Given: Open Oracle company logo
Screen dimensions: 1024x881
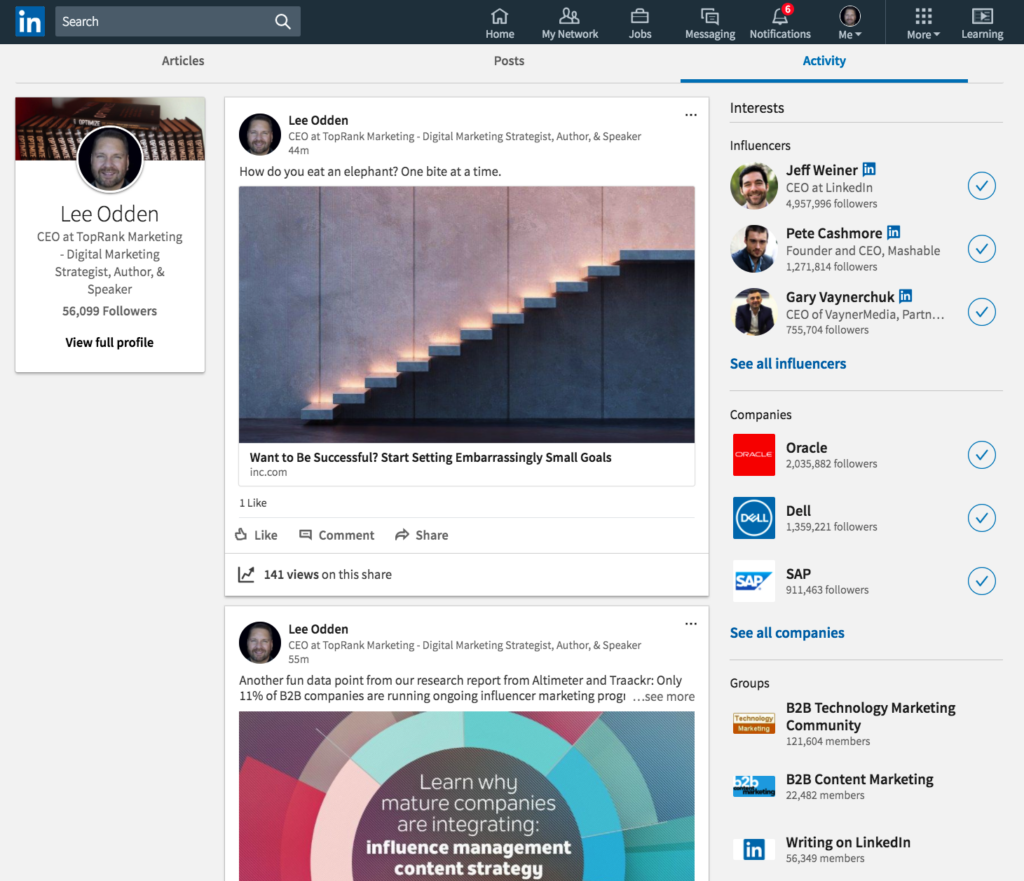Looking at the screenshot, I should point(754,455).
